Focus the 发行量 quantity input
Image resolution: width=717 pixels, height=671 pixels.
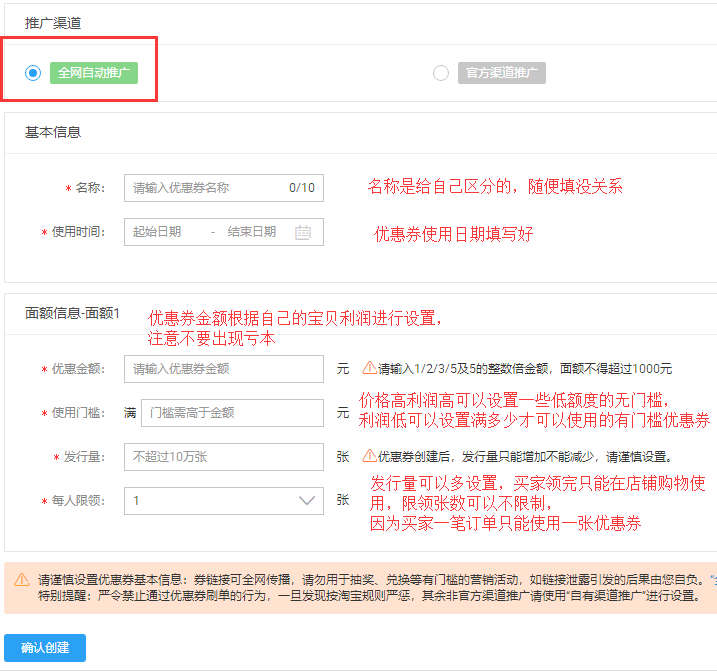click(223, 457)
